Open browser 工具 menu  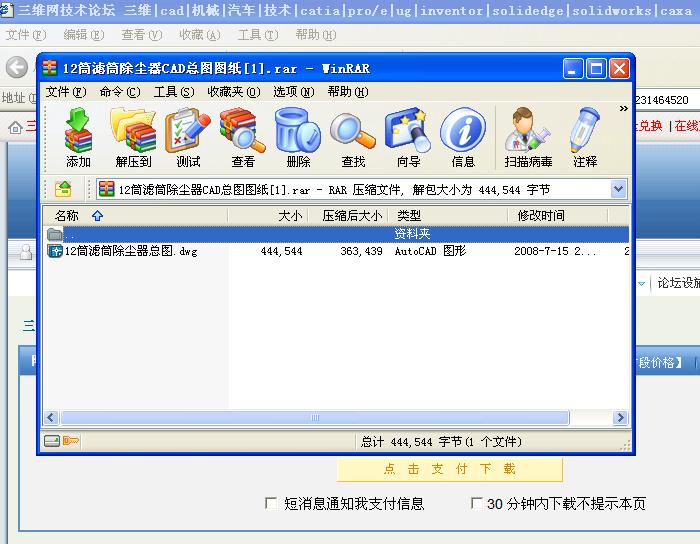pyautogui.click(x=258, y=35)
